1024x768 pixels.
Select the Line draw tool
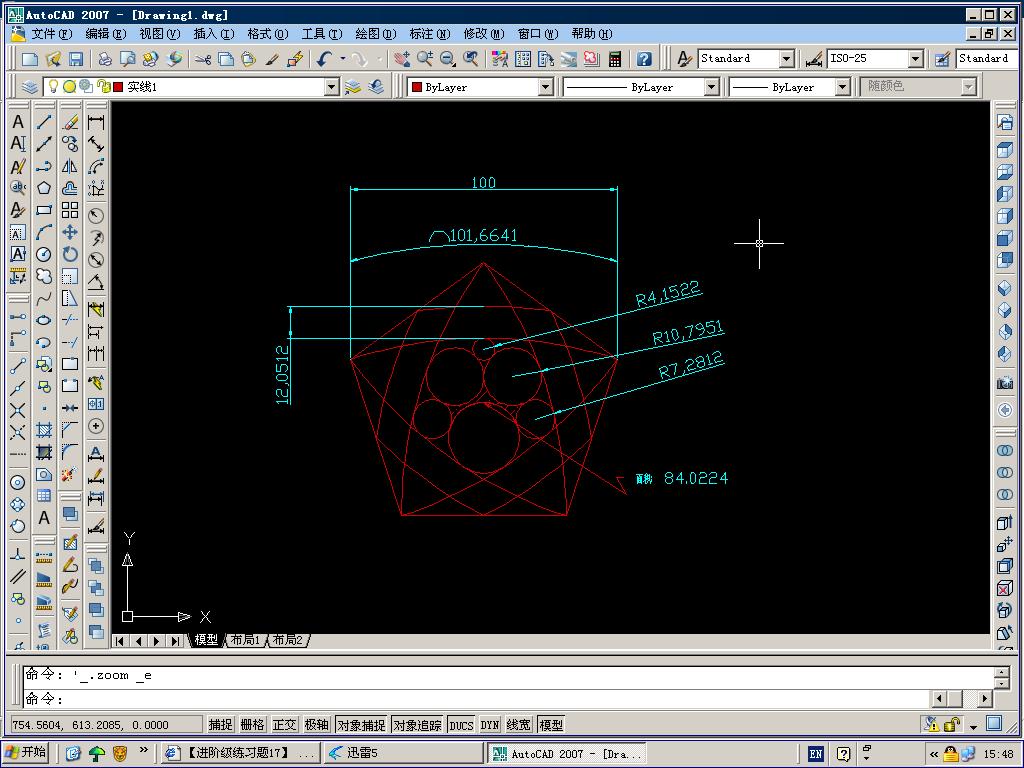44,122
